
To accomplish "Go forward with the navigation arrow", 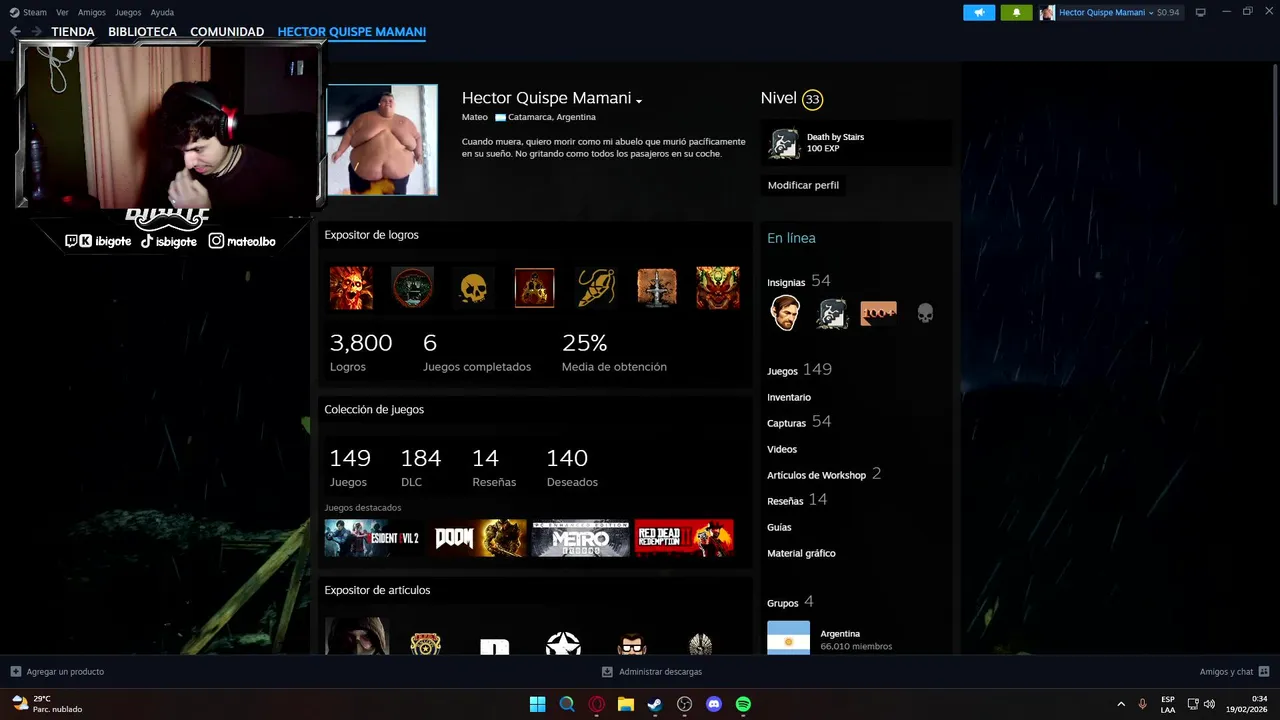I will pyautogui.click(x=36, y=32).
